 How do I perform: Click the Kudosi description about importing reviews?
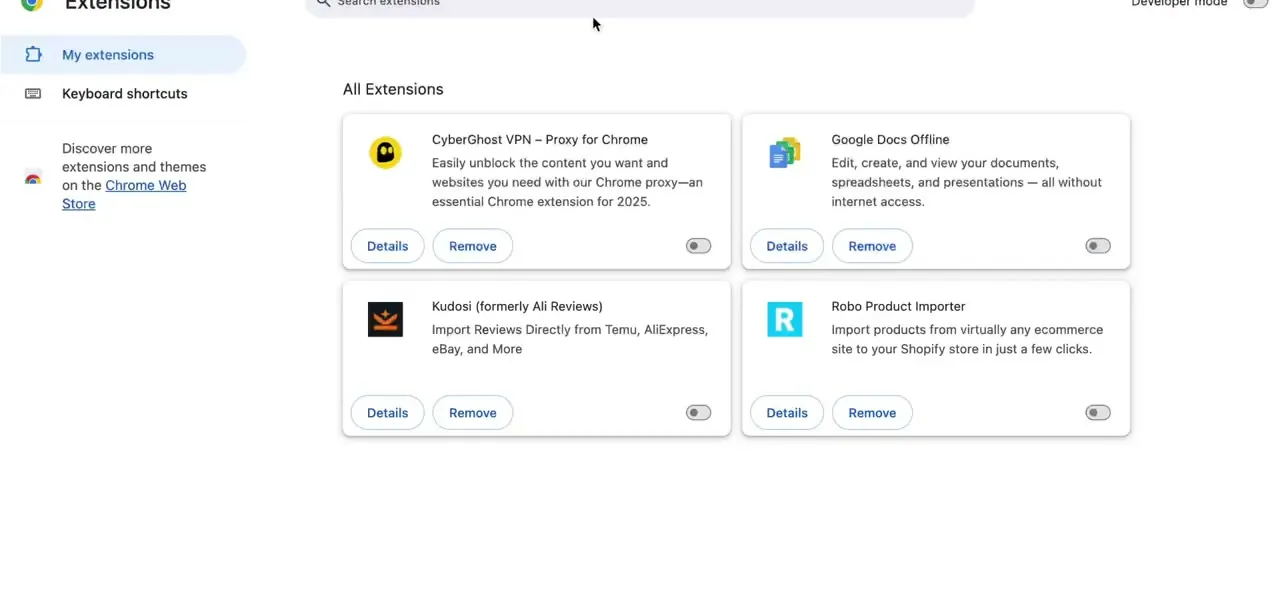tap(570, 339)
